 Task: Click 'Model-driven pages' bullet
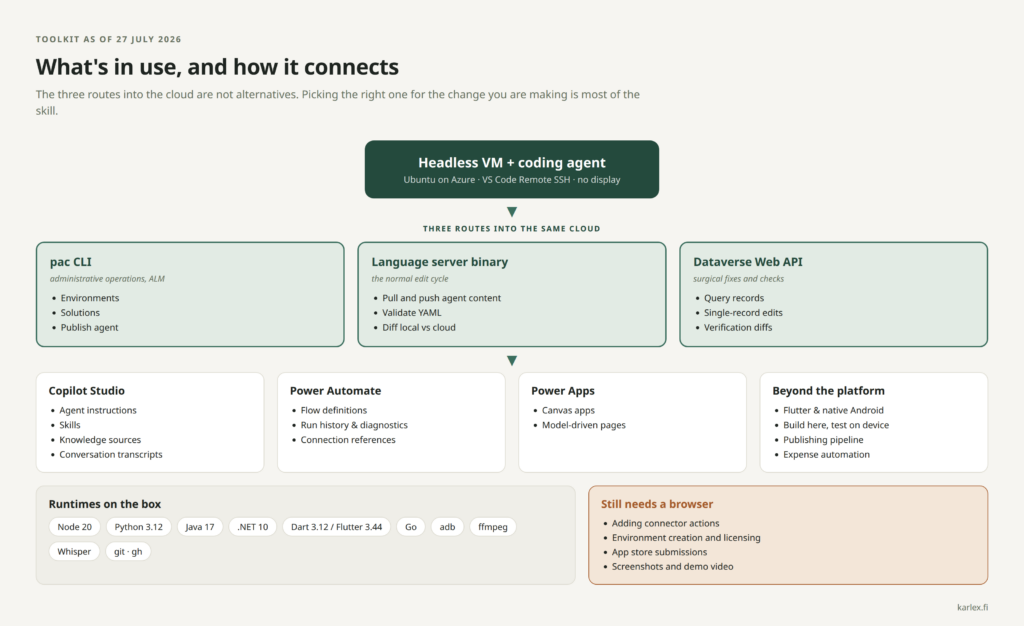(584, 425)
